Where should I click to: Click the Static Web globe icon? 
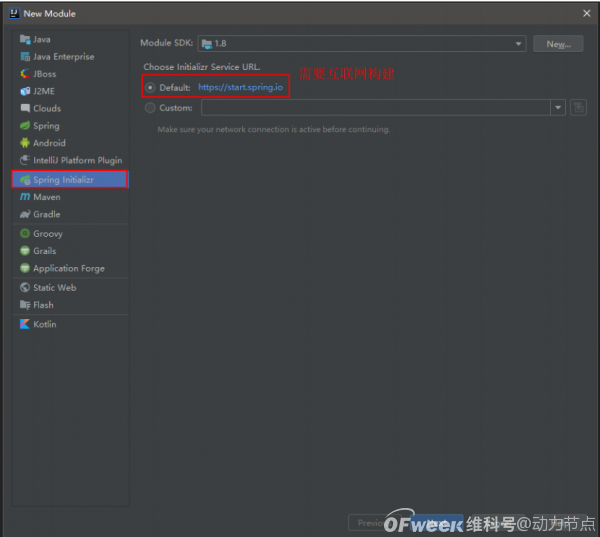25,287
